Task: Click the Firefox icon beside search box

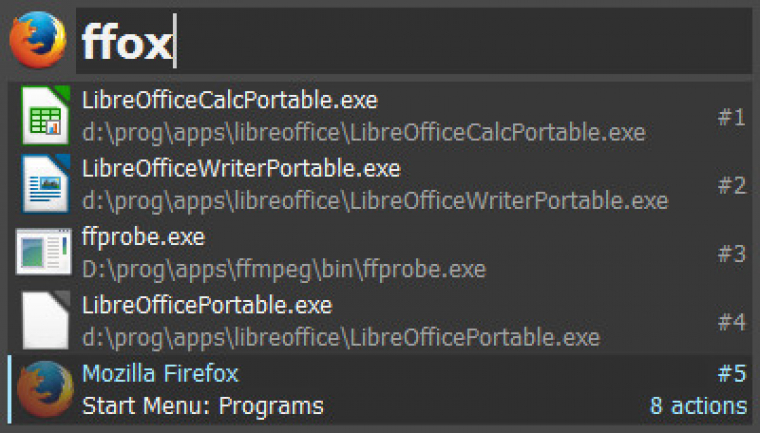Action: [x=38, y=40]
